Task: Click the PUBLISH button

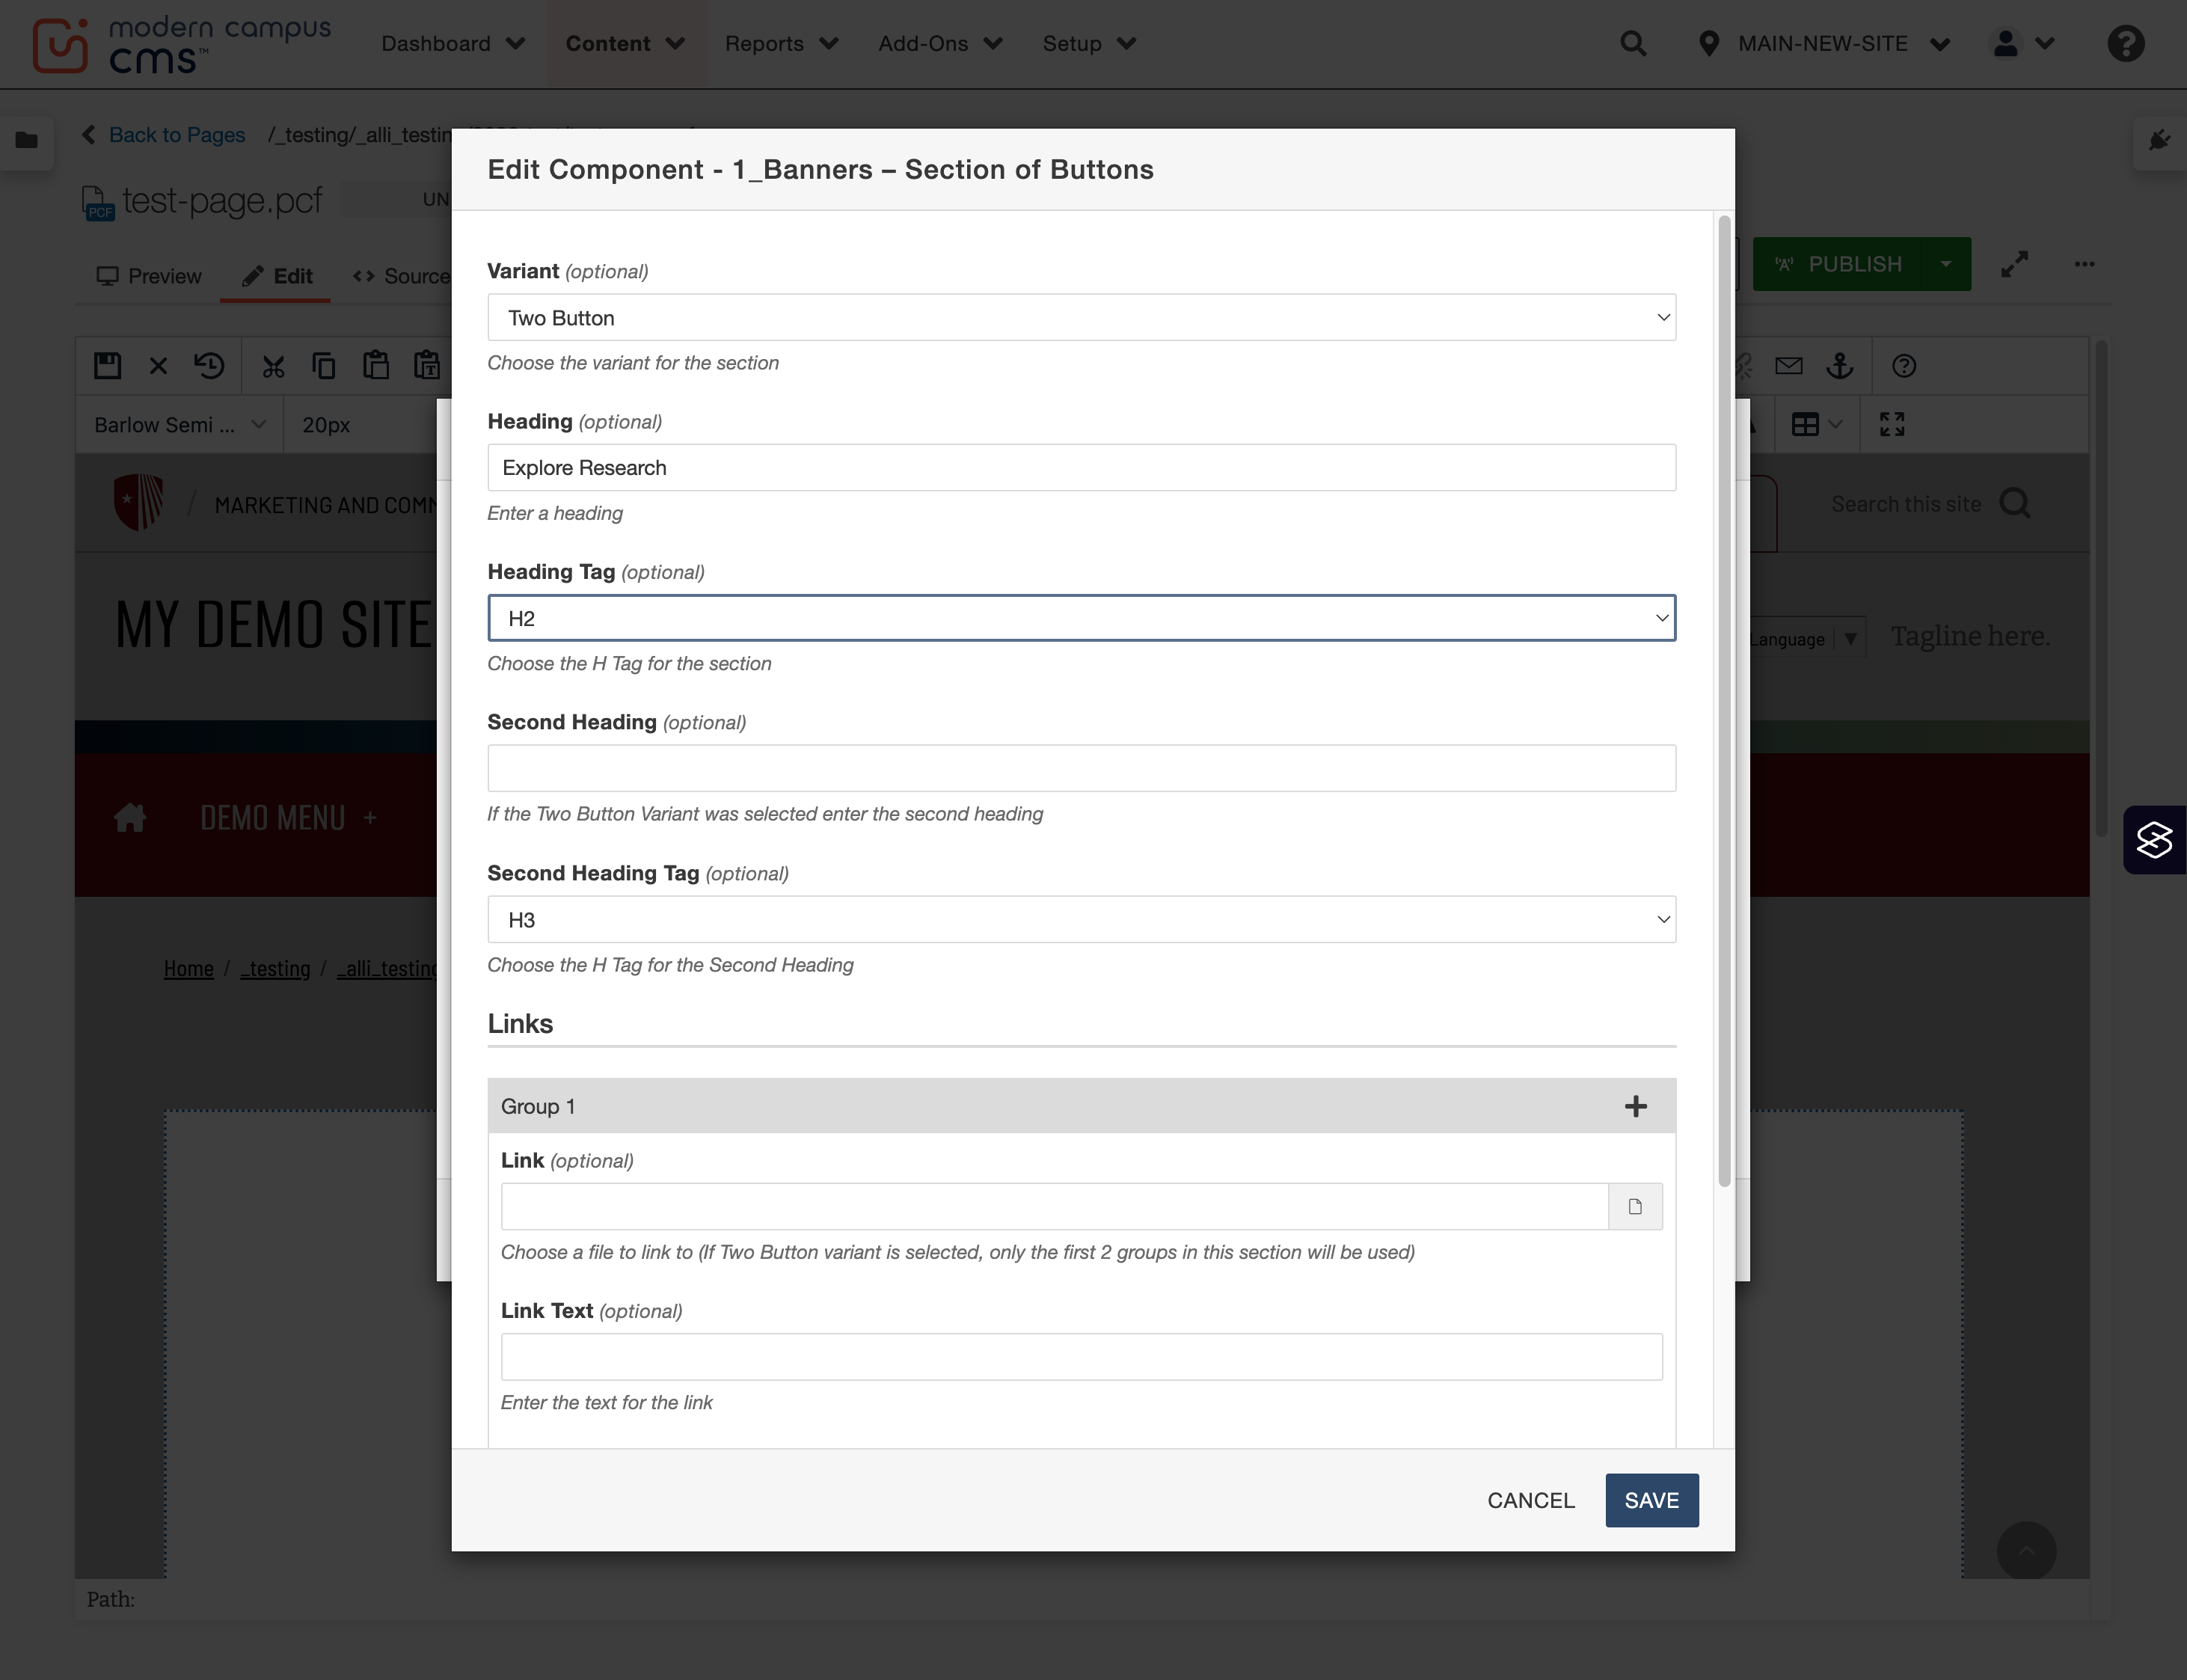Action: click(x=1838, y=264)
